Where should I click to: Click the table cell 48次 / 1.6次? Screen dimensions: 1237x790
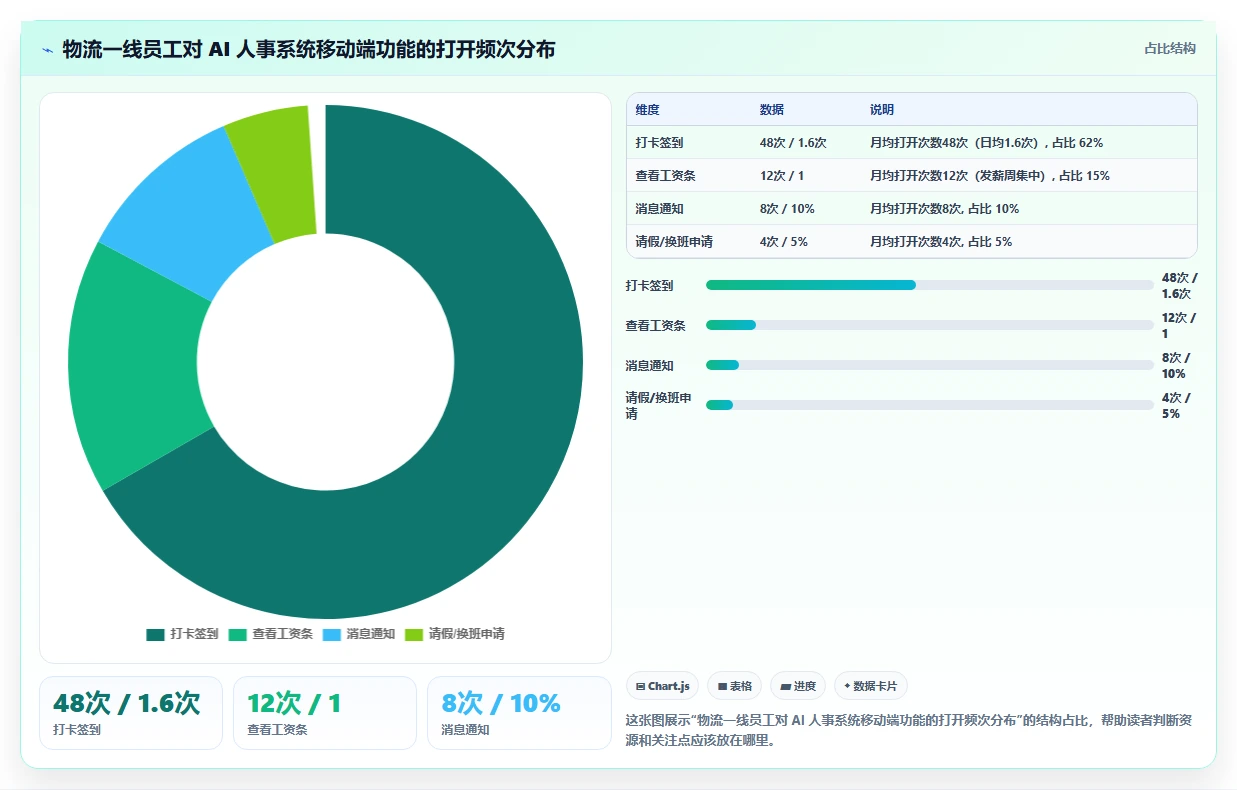pyautogui.click(x=793, y=143)
